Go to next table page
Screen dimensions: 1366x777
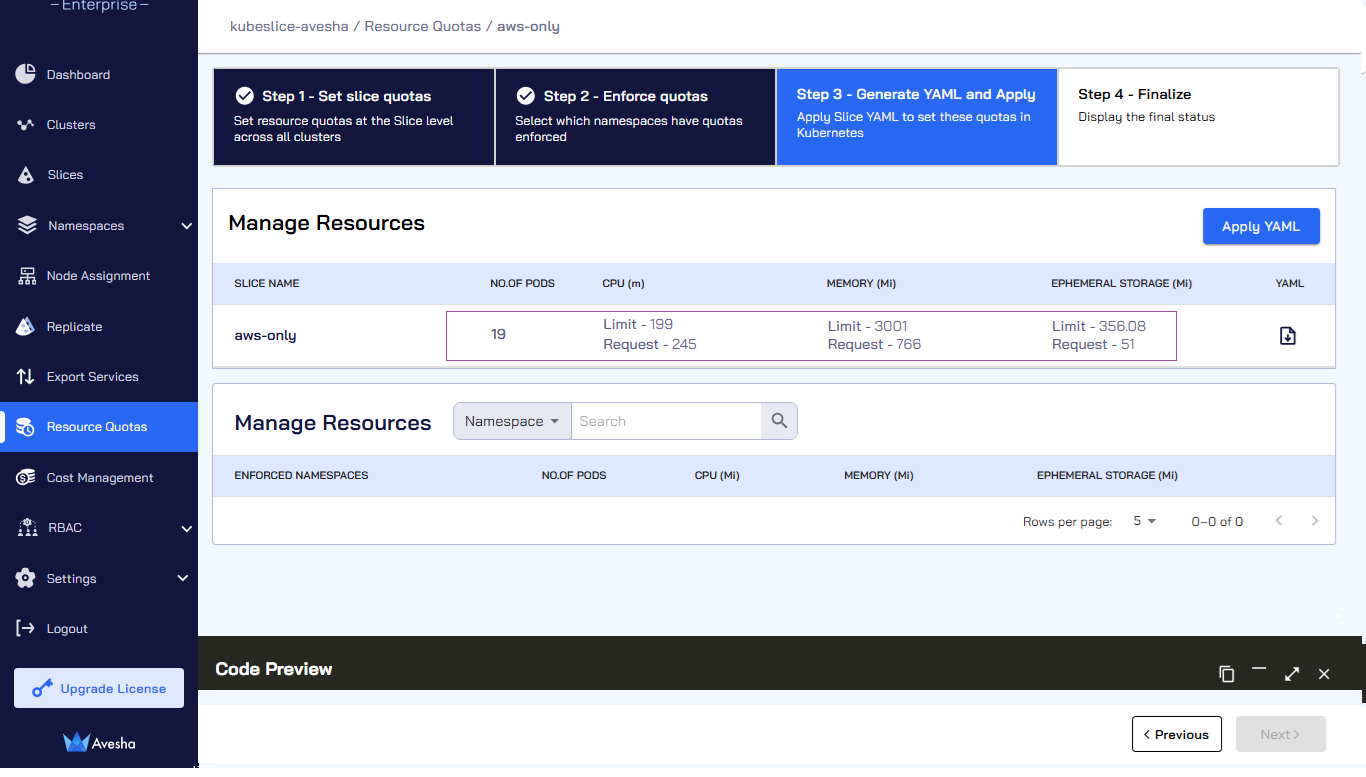(x=1315, y=521)
